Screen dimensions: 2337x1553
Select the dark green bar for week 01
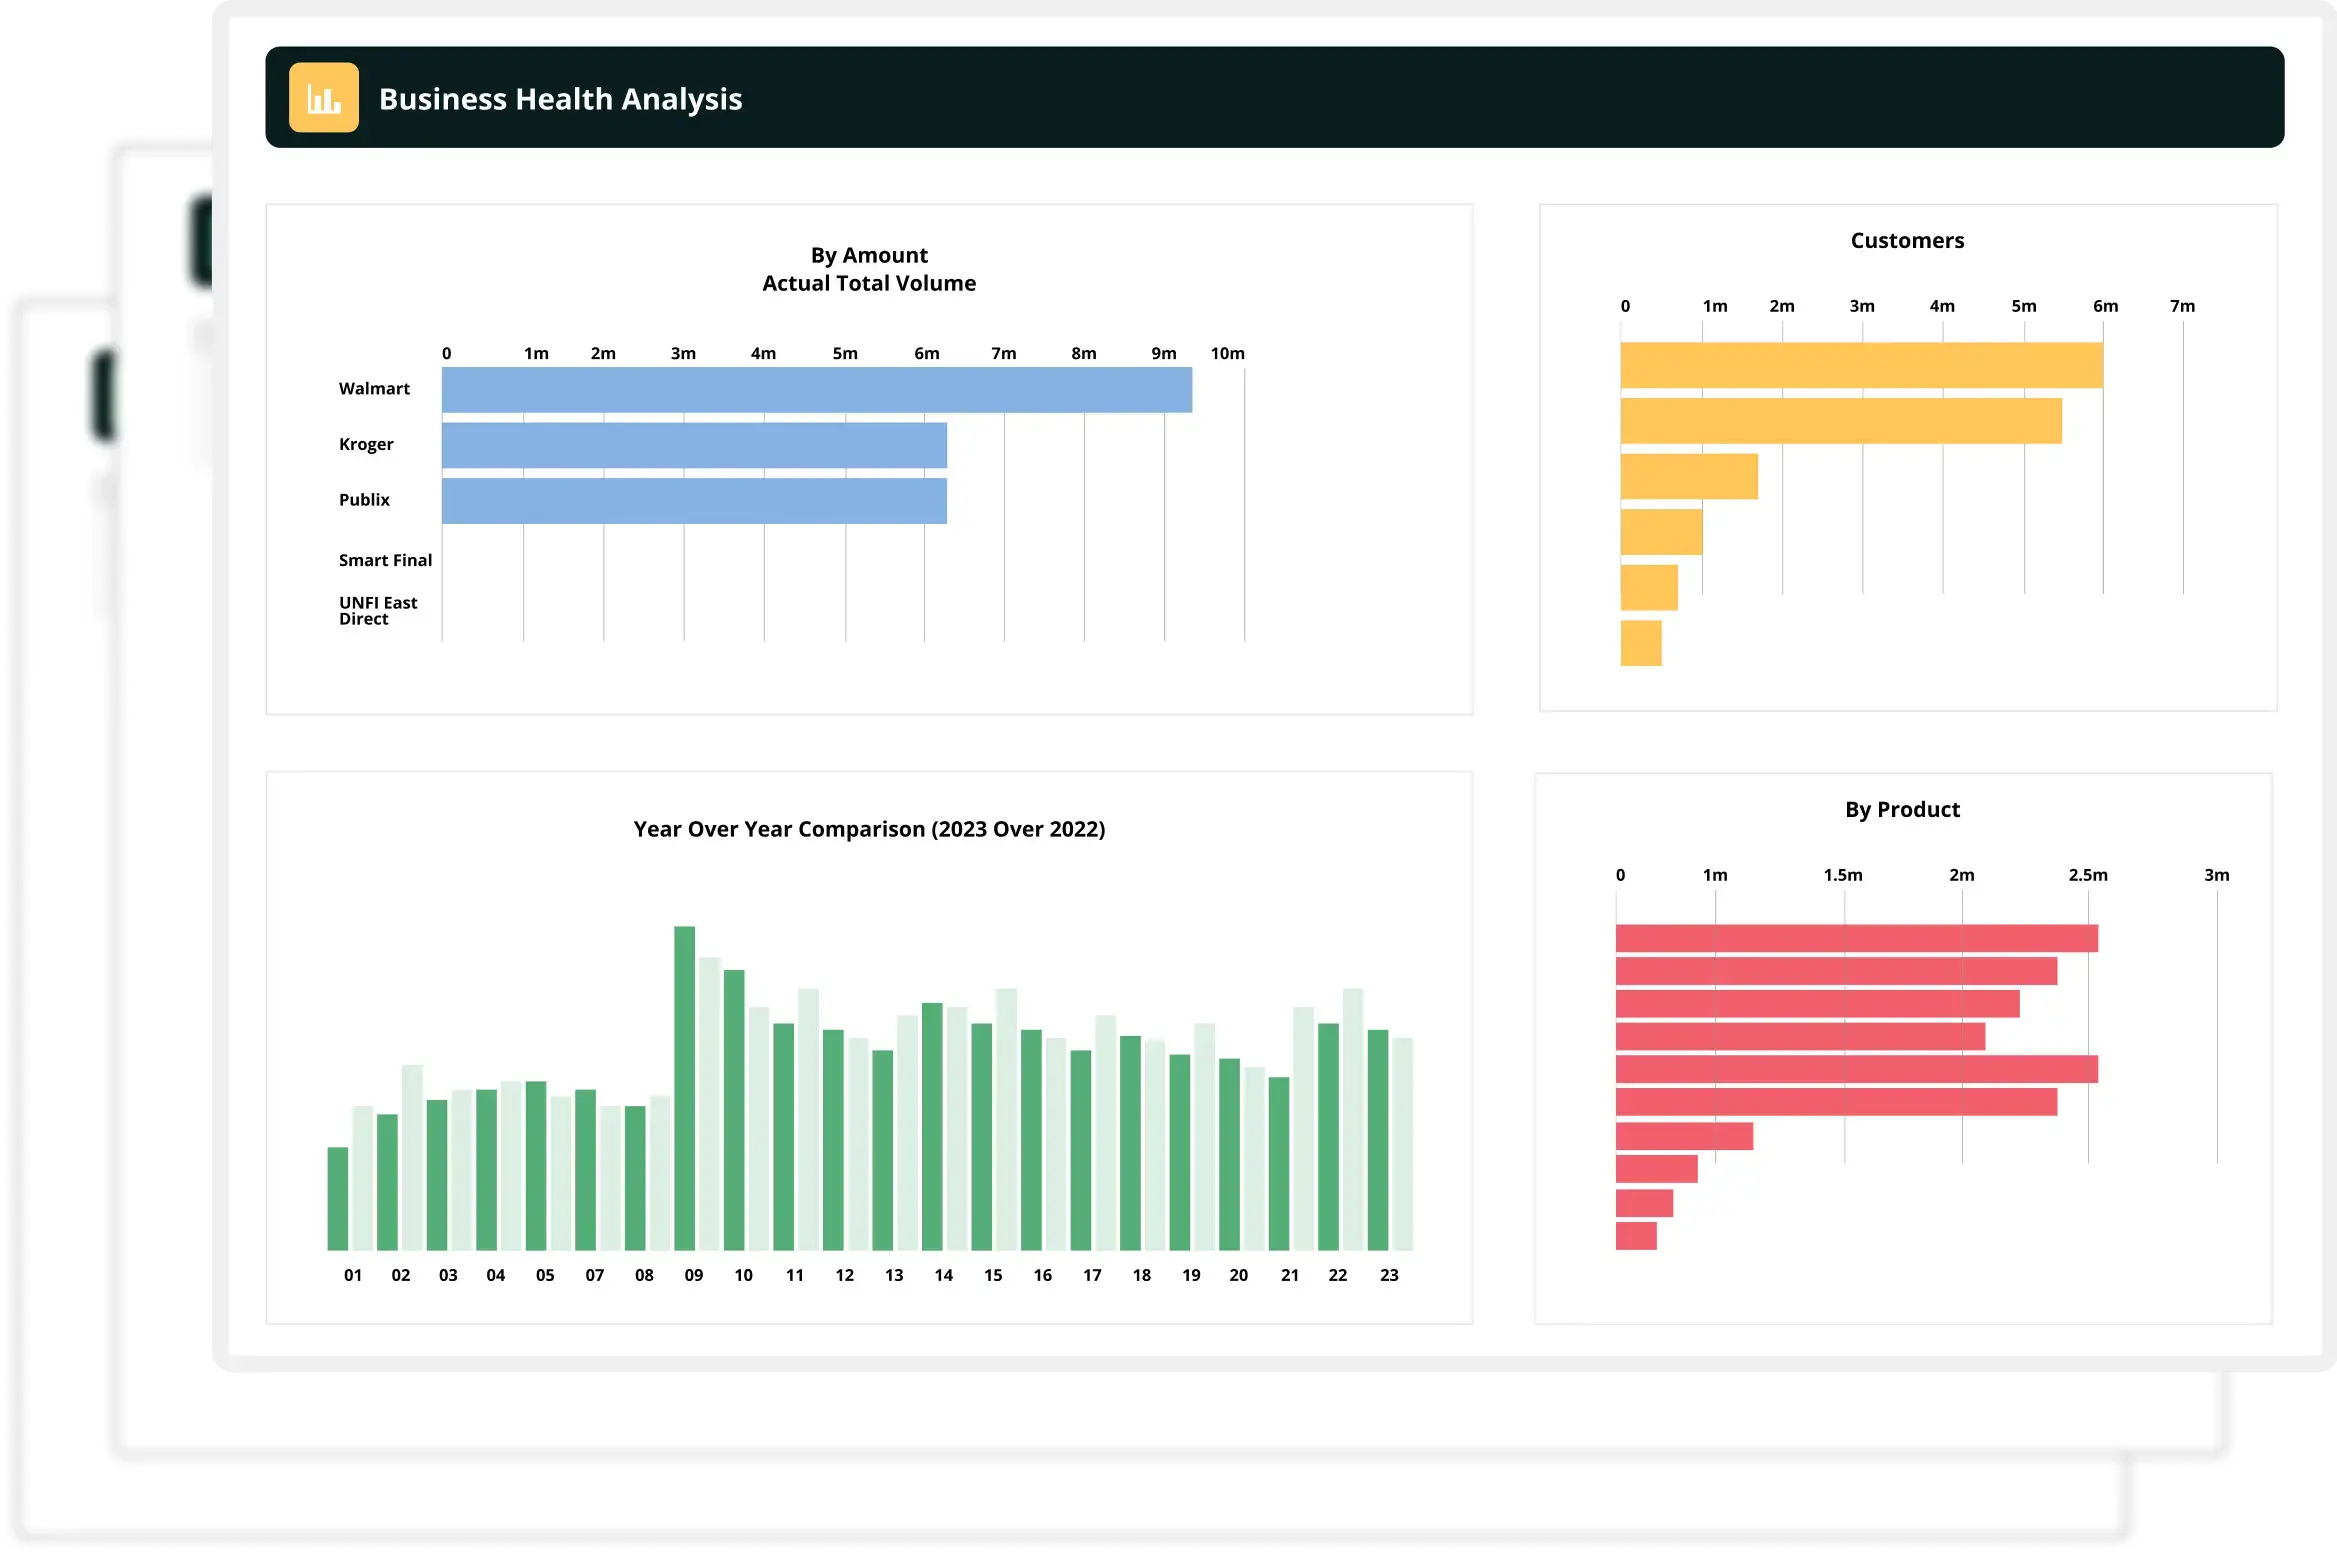337,1198
